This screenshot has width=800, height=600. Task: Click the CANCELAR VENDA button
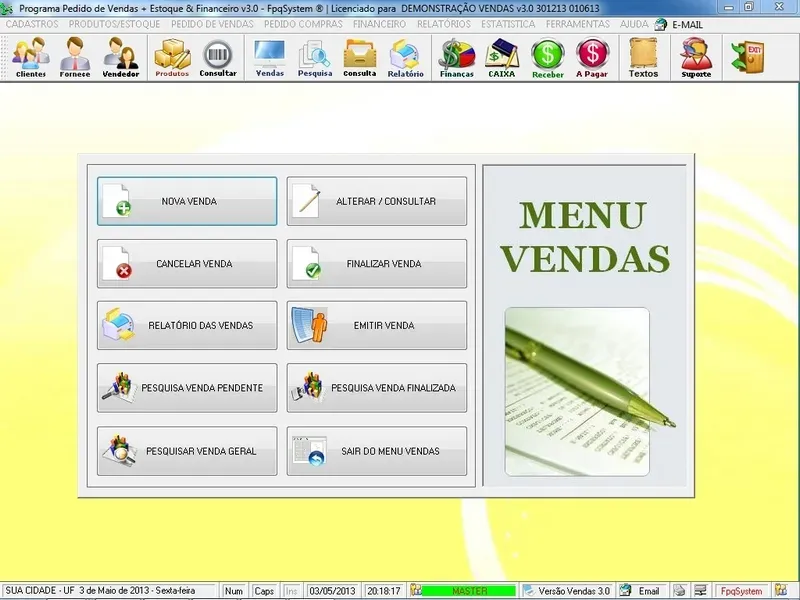[187, 264]
